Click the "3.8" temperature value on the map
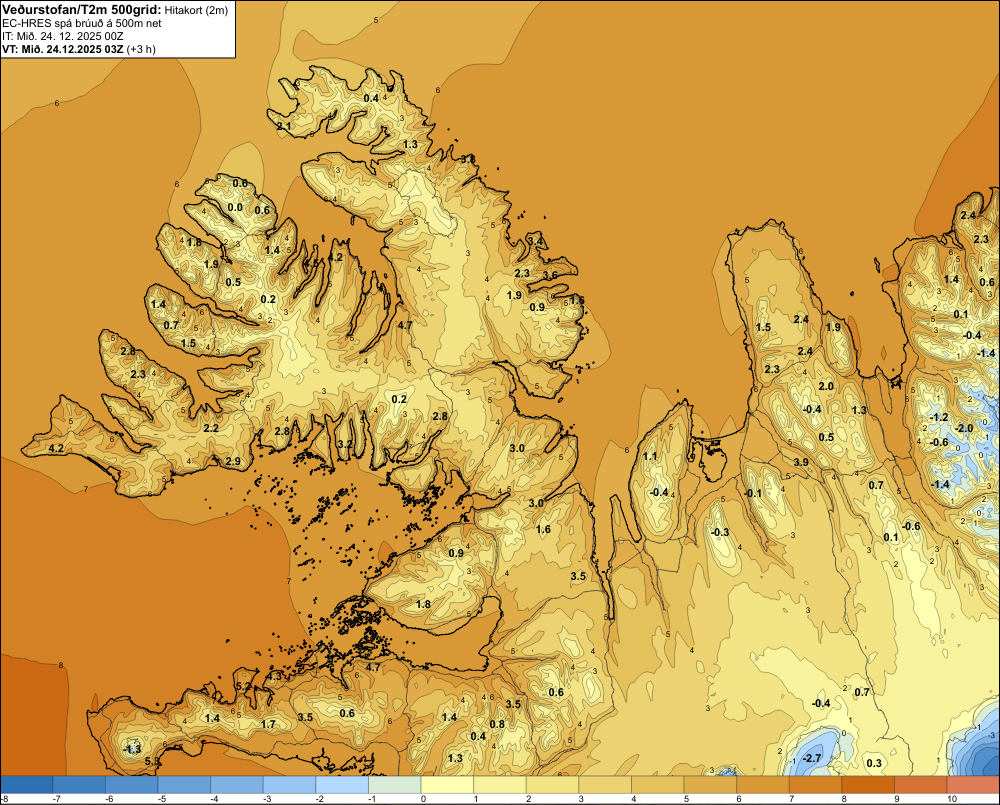The width and height of the screenshot is (1000, 805). click(x=467, y=159)
